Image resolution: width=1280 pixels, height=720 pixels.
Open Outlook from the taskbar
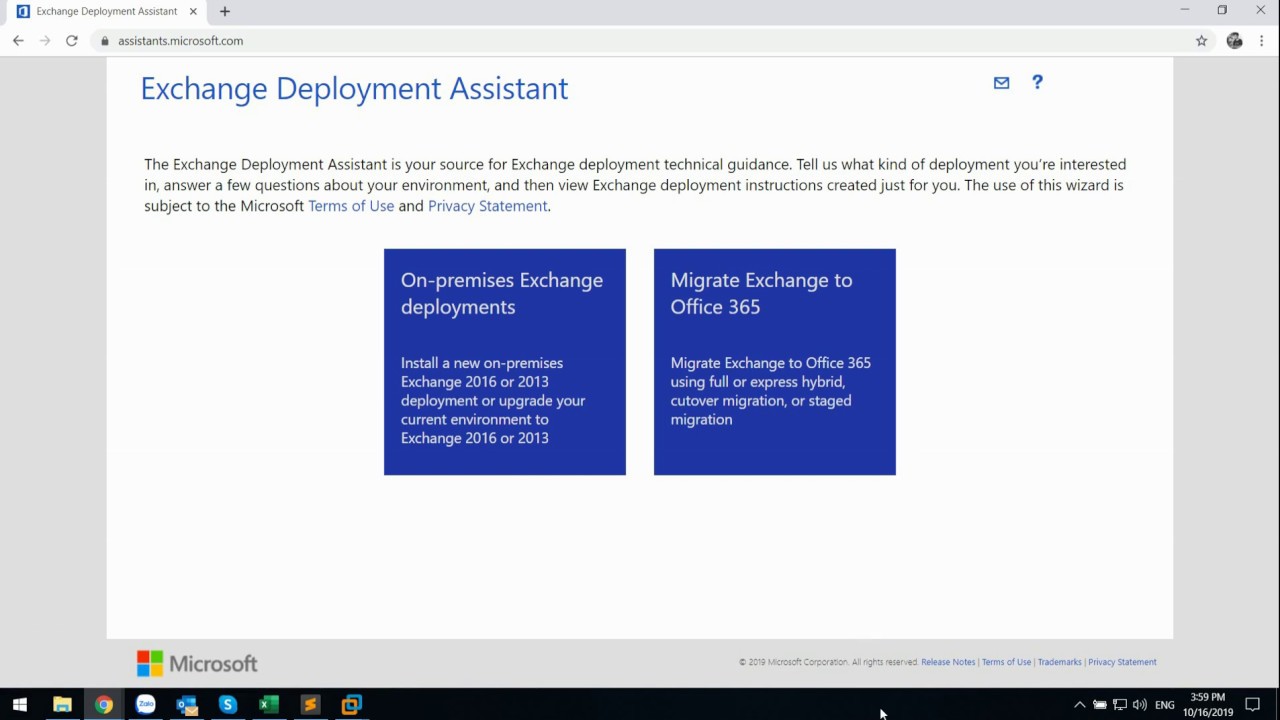tap(187, 704)
